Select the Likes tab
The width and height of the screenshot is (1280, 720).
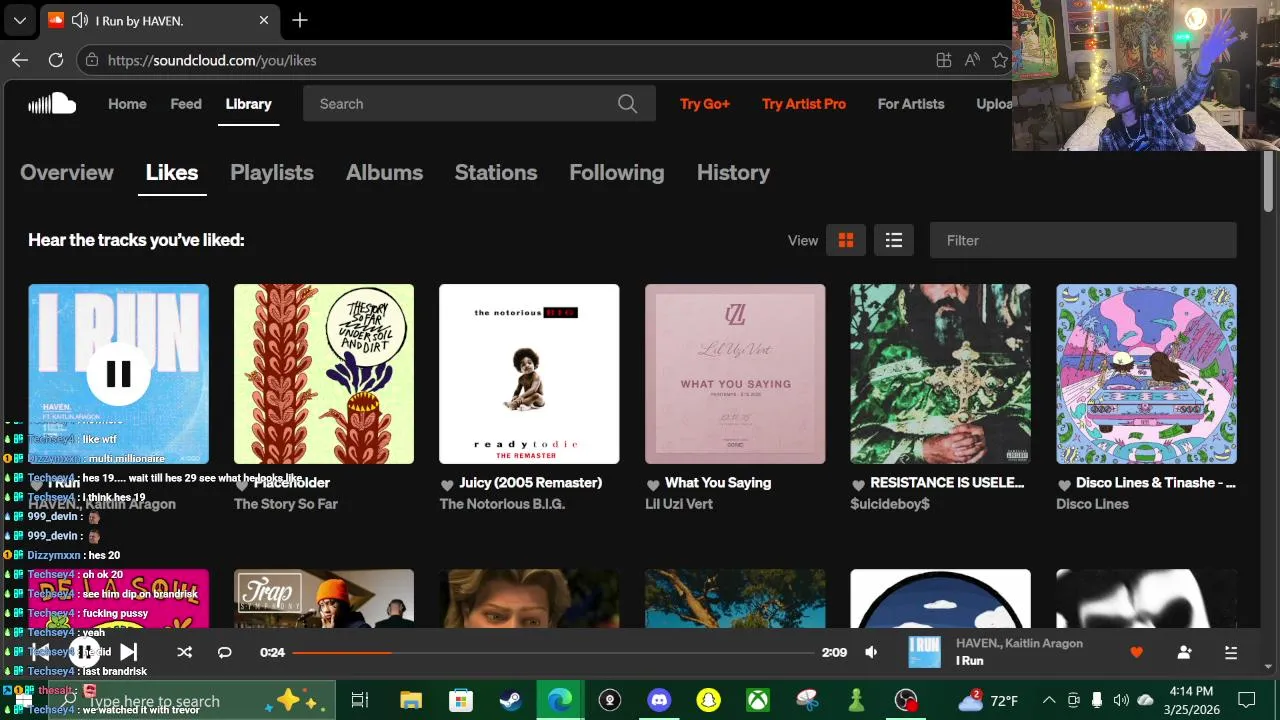pos(172,172)
